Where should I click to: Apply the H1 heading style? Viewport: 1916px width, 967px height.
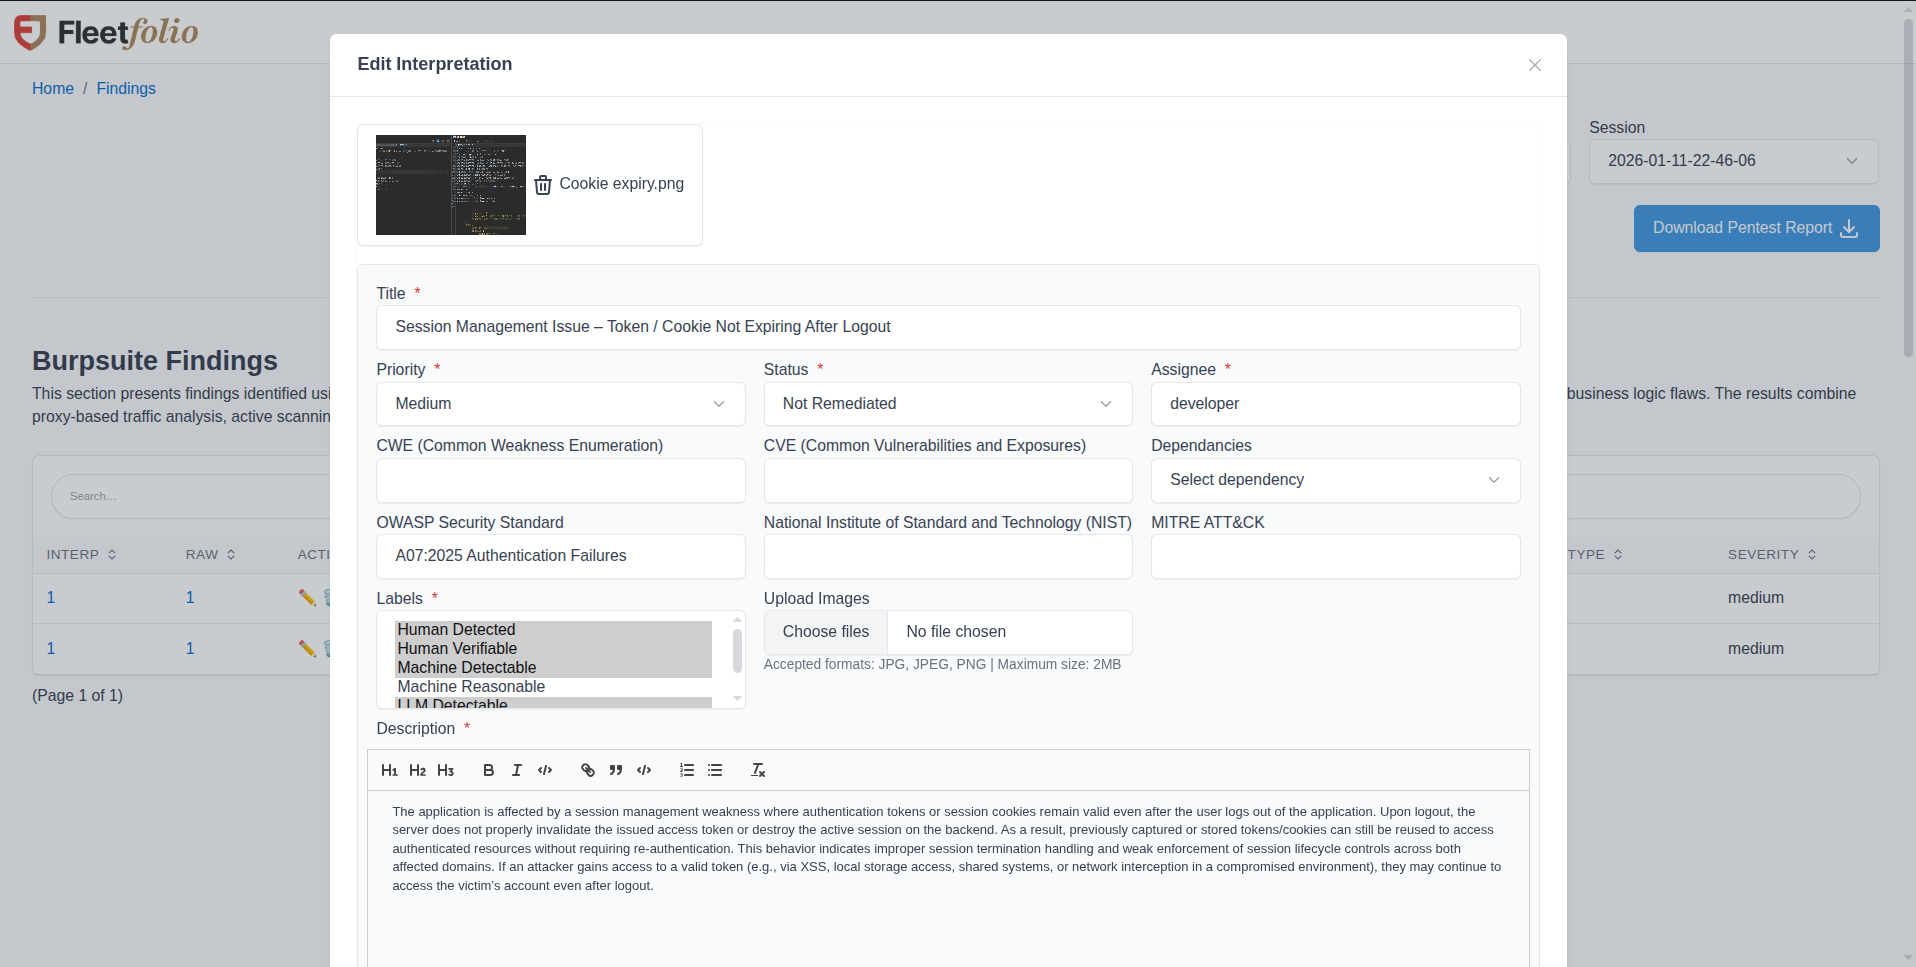(389, 770)
